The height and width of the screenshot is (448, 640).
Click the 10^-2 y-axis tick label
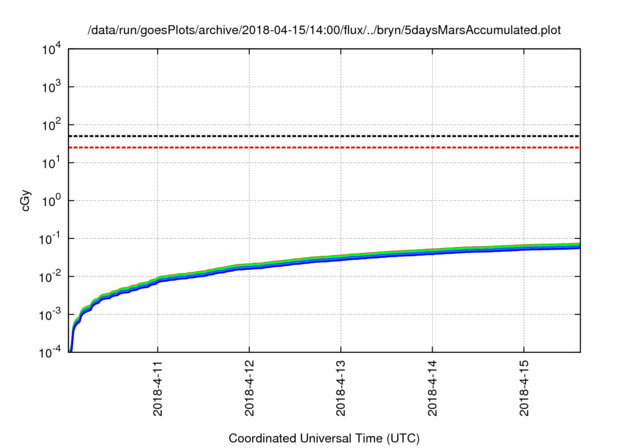(49, 277)
